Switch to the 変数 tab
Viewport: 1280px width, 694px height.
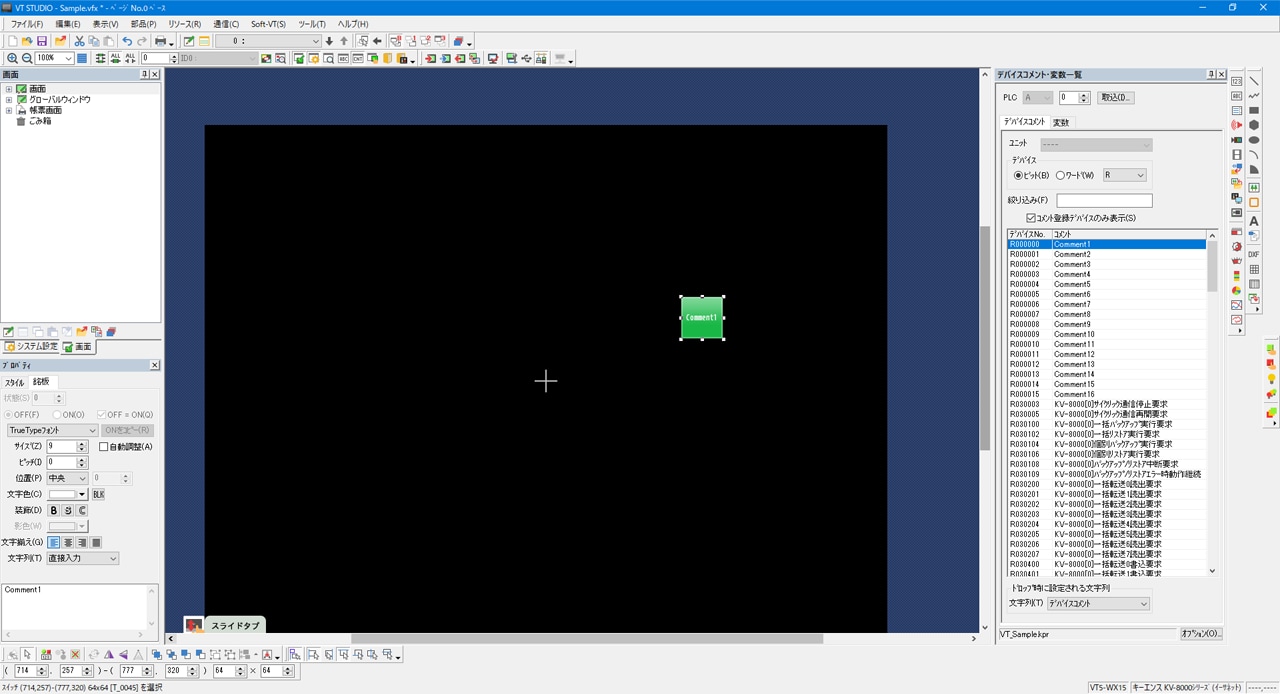tap(1061, 123)
